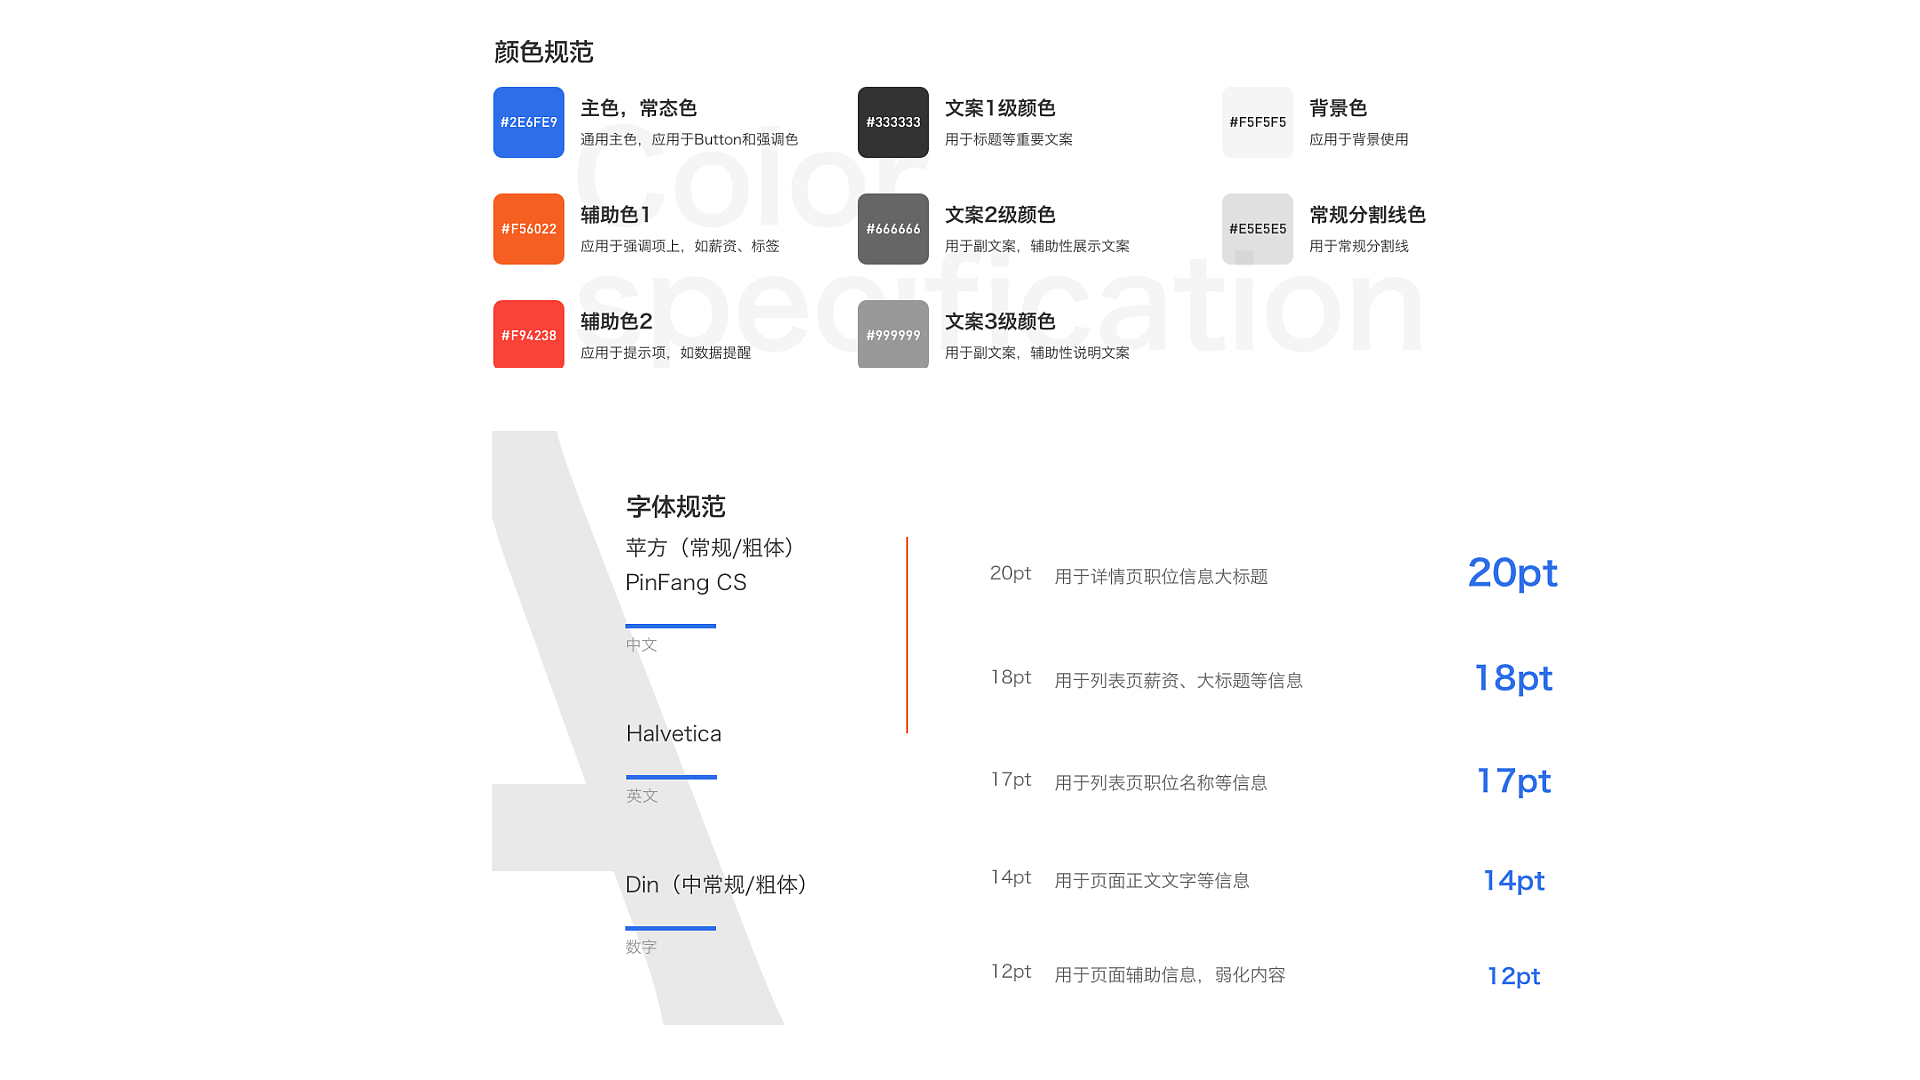
Task: Select the 文案2级颜色 label
Action: pyautogui.click(x=1000, y=215)
